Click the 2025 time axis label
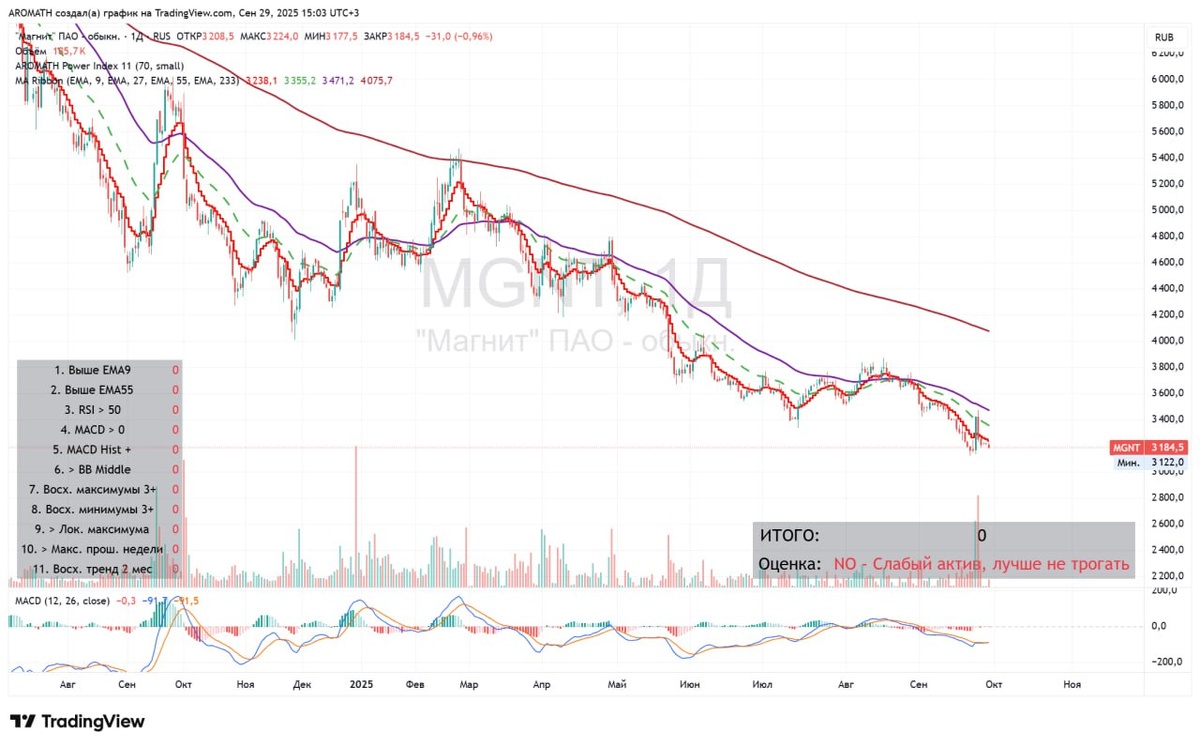This screenshot has width=1200, height=747. tap(361, 685)
